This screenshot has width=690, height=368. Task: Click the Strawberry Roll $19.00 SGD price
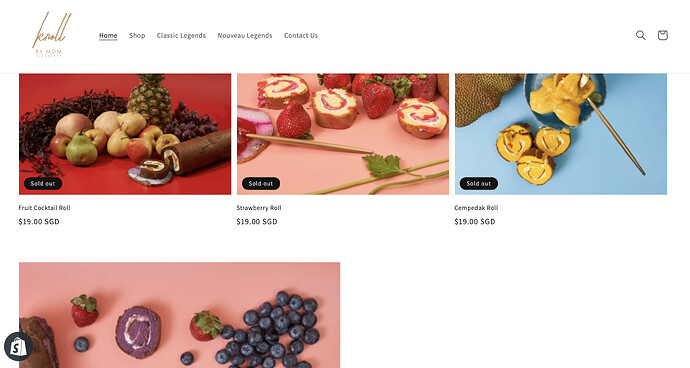pyautogui.click(x=257, y=222)
